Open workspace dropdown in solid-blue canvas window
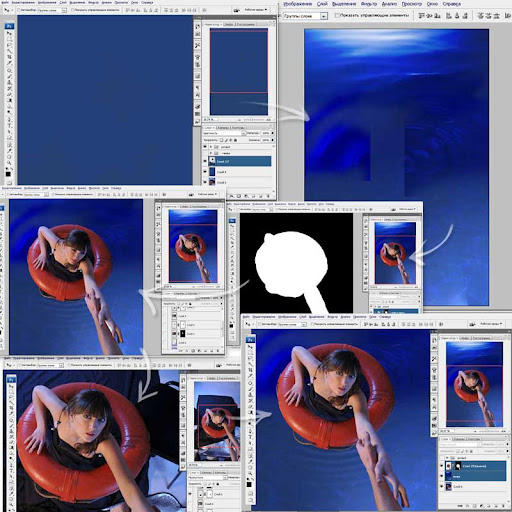This screenshot has height=512, width=512. click(256, 10)
